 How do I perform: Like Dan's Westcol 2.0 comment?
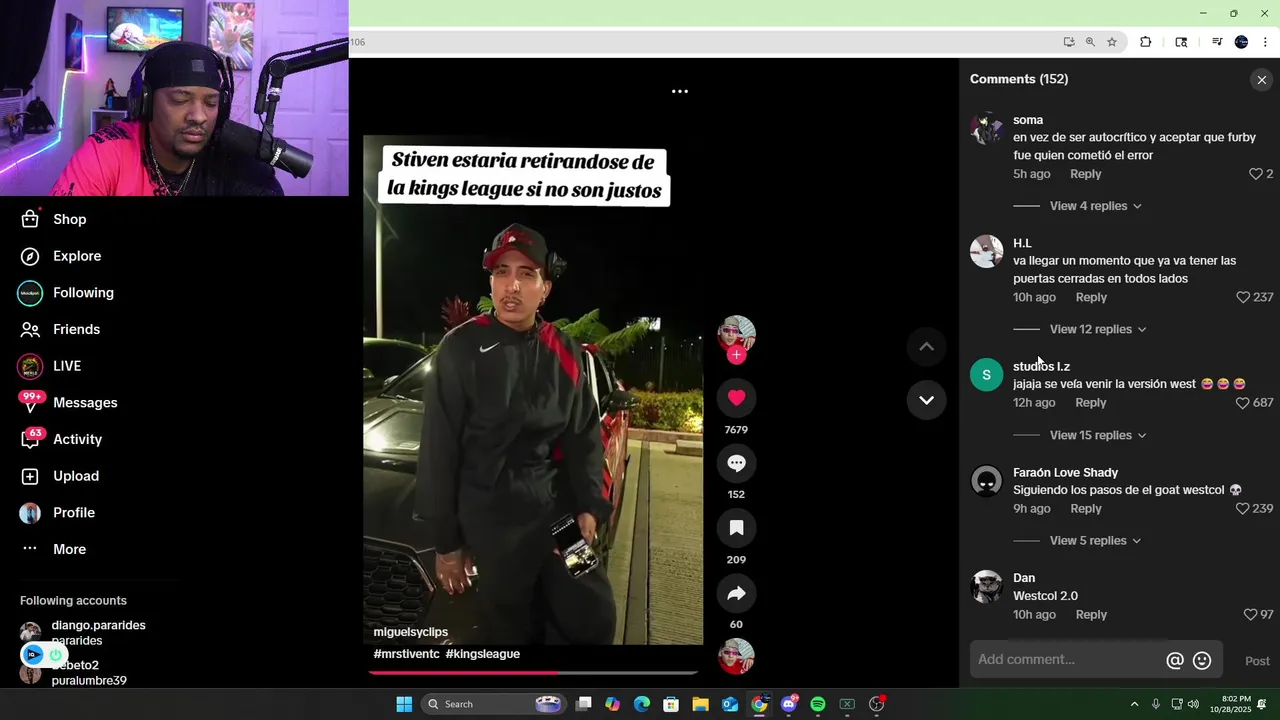pos(1250,614)
